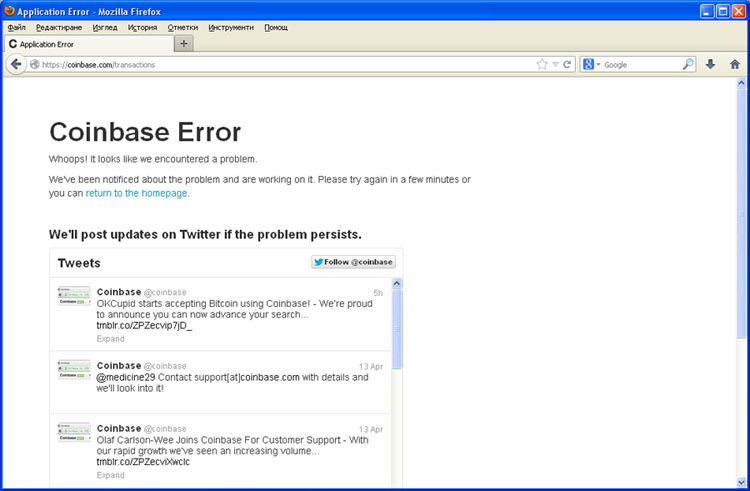Reload the page with the refresh icon
Image resolution: width=750 pixels, height=491 pixels.
[567, 64]
